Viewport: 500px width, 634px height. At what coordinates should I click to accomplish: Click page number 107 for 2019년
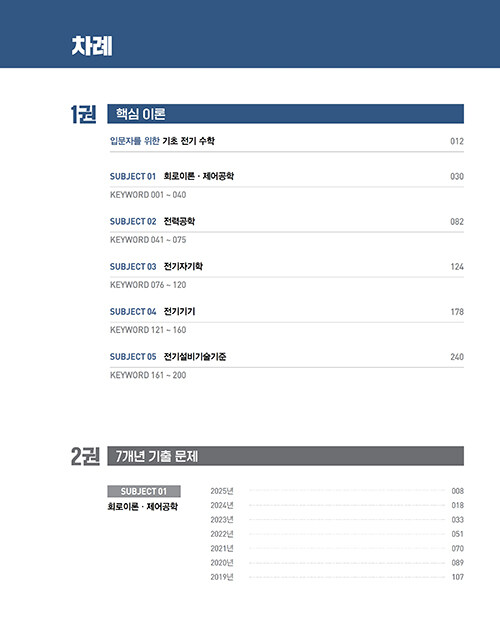(x=458, y=577)
